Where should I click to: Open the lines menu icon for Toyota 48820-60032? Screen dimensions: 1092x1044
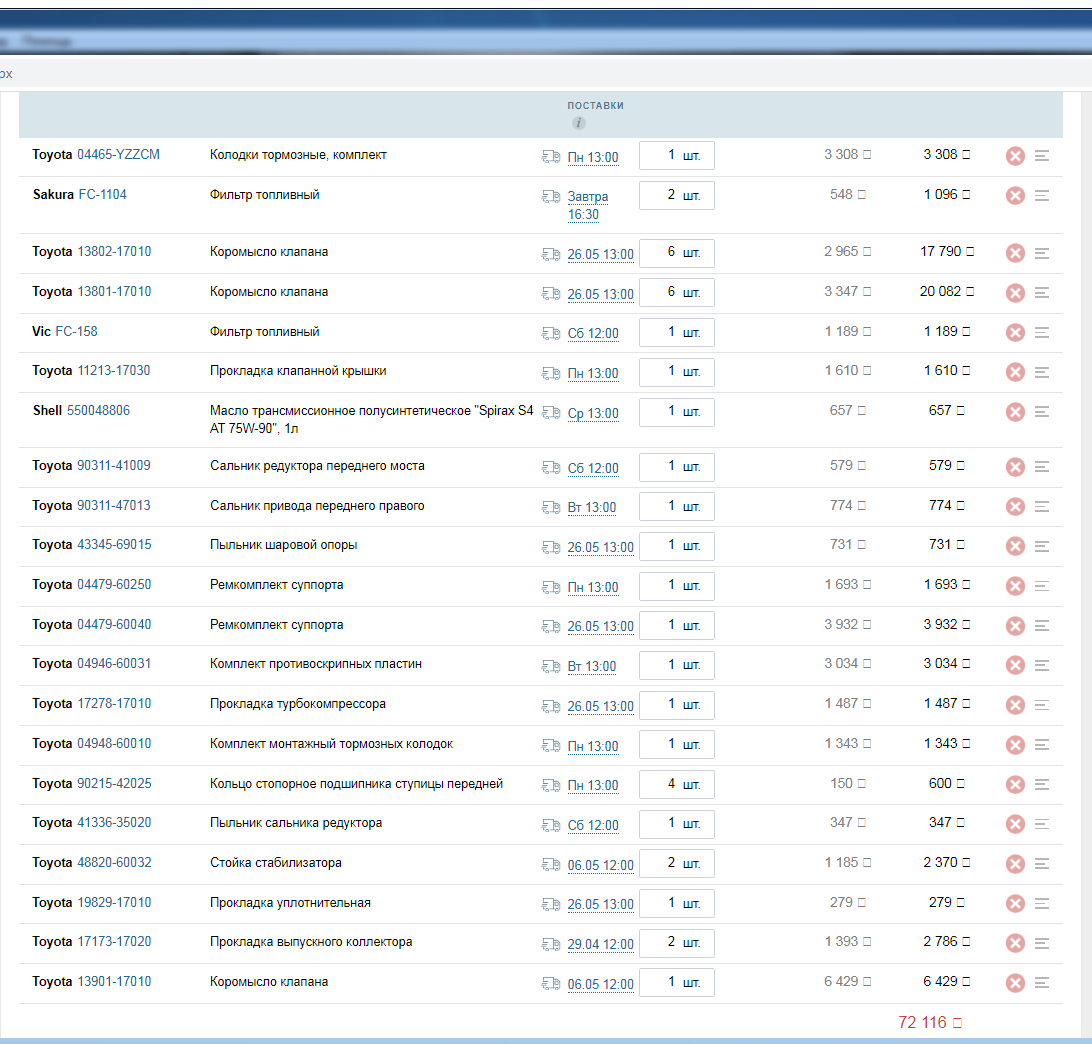coord(1042,863)
